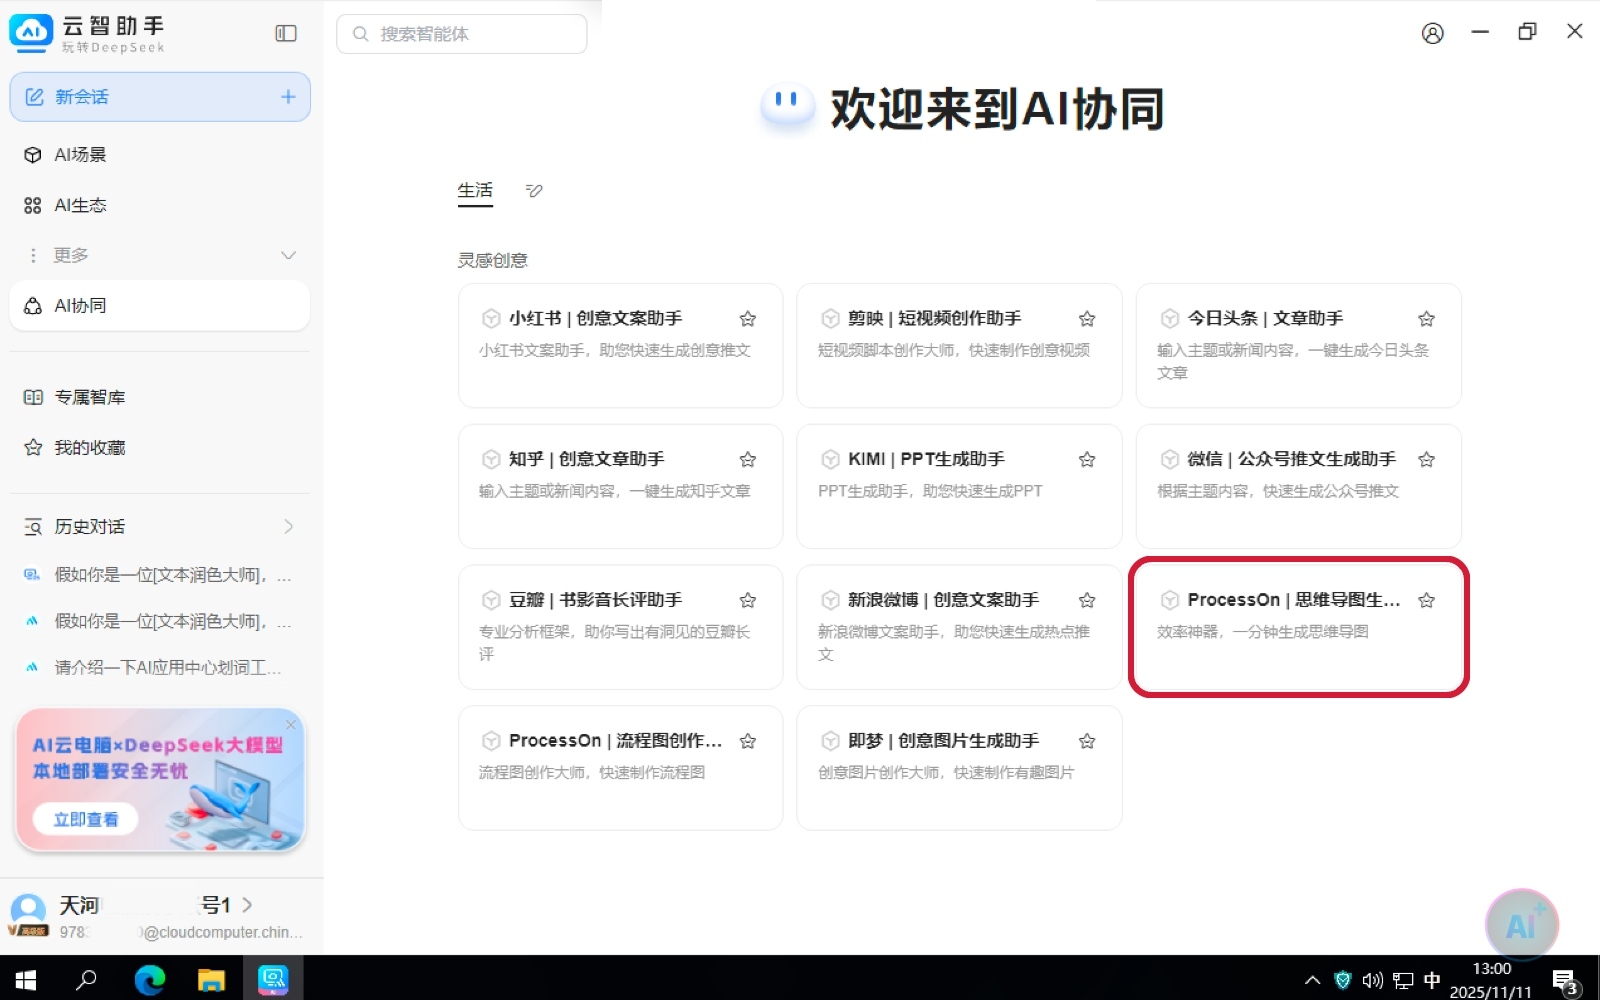
Task: Star the 知乎 创意文章助手 card
Action: click(747, 460)
